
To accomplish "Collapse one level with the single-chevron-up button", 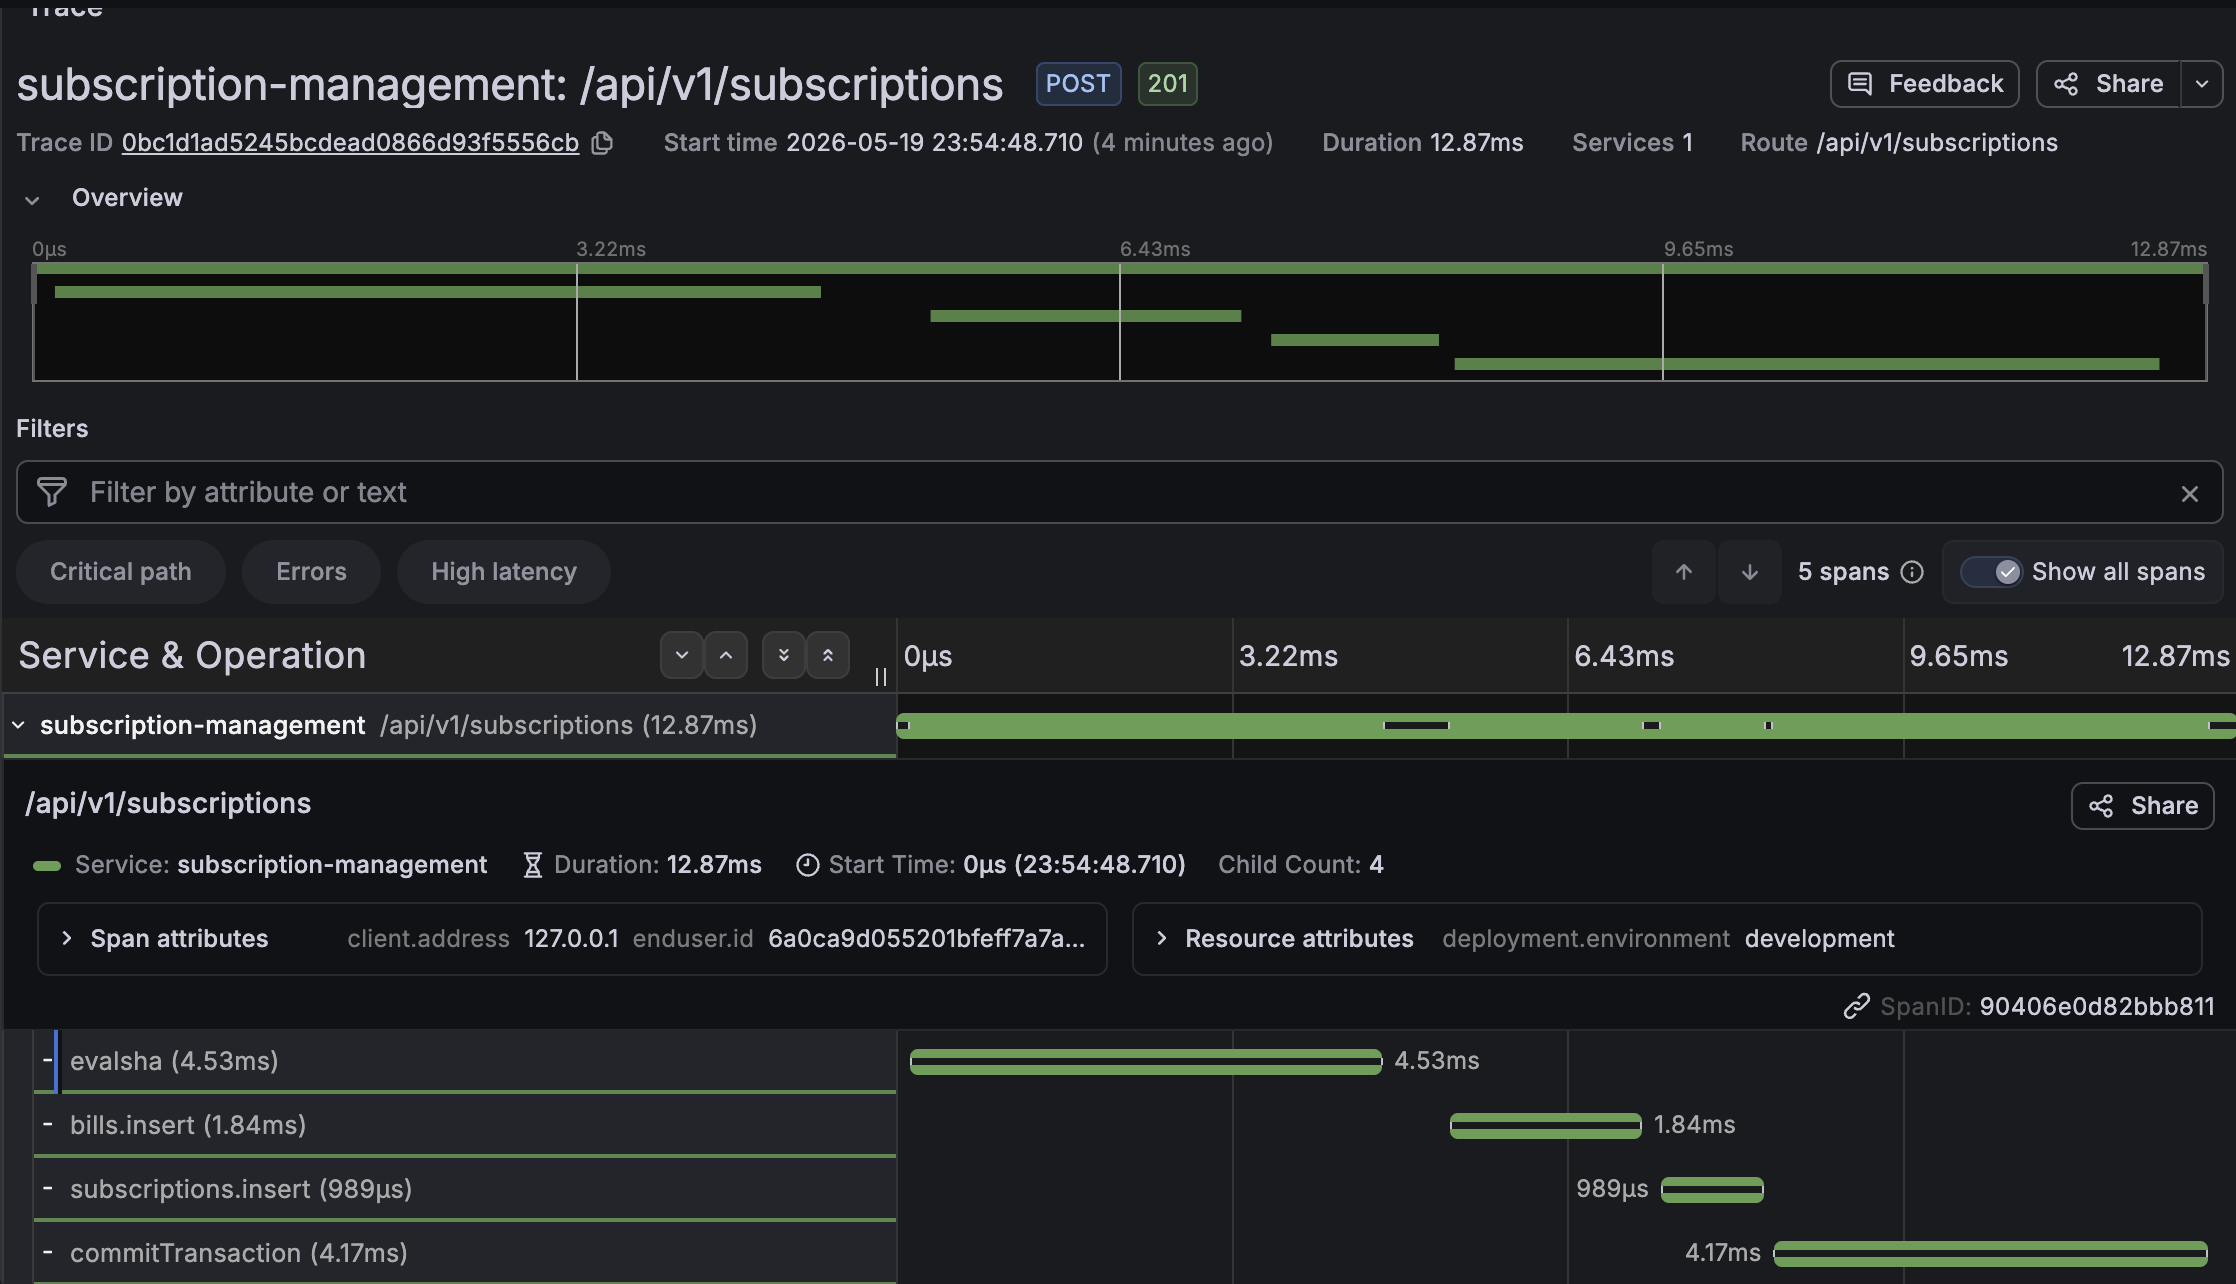I will [726, 656].
